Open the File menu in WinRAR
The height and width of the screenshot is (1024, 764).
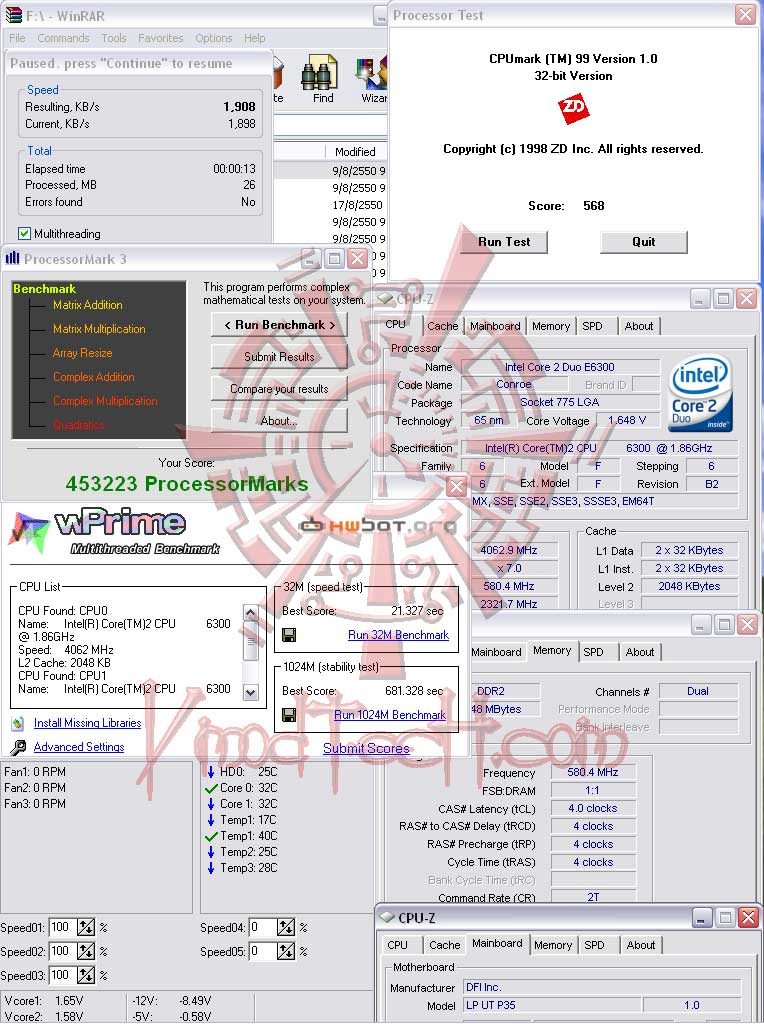[18, 39]
